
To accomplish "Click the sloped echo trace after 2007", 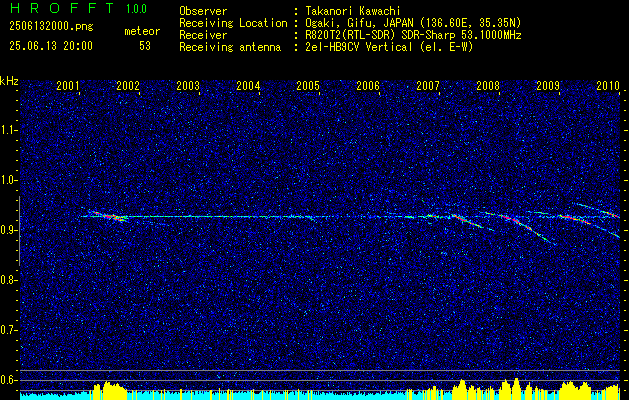I will point(467,221).
